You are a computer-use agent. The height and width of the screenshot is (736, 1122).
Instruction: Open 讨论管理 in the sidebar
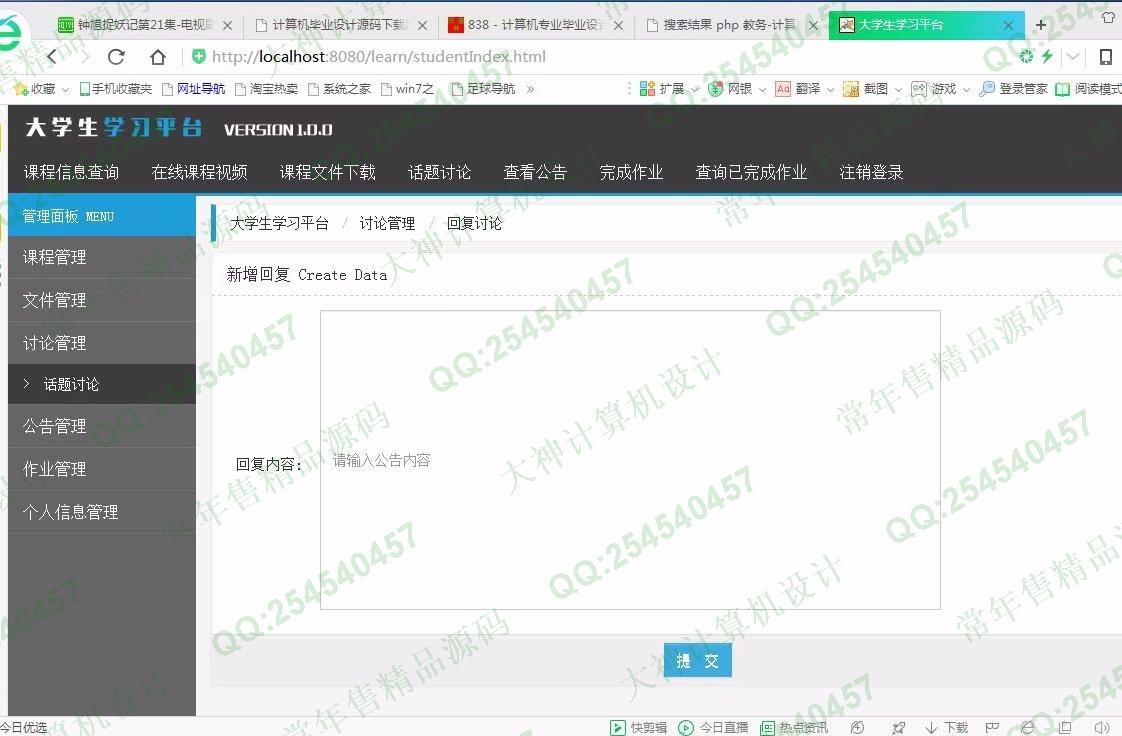click(x=102, y=343)
